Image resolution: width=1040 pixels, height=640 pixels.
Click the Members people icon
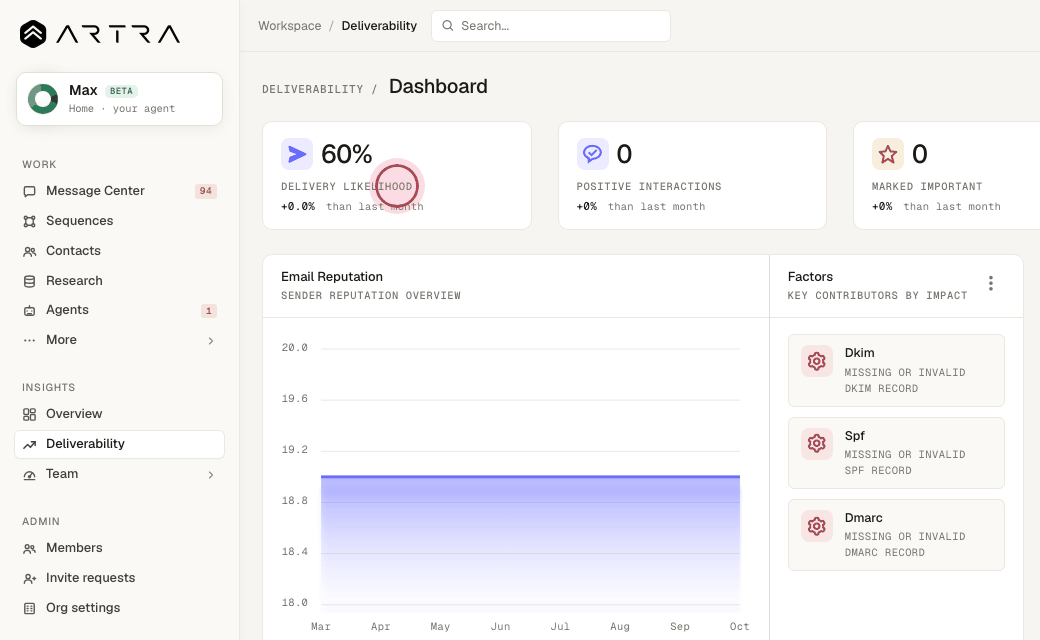tap(29, 548)
